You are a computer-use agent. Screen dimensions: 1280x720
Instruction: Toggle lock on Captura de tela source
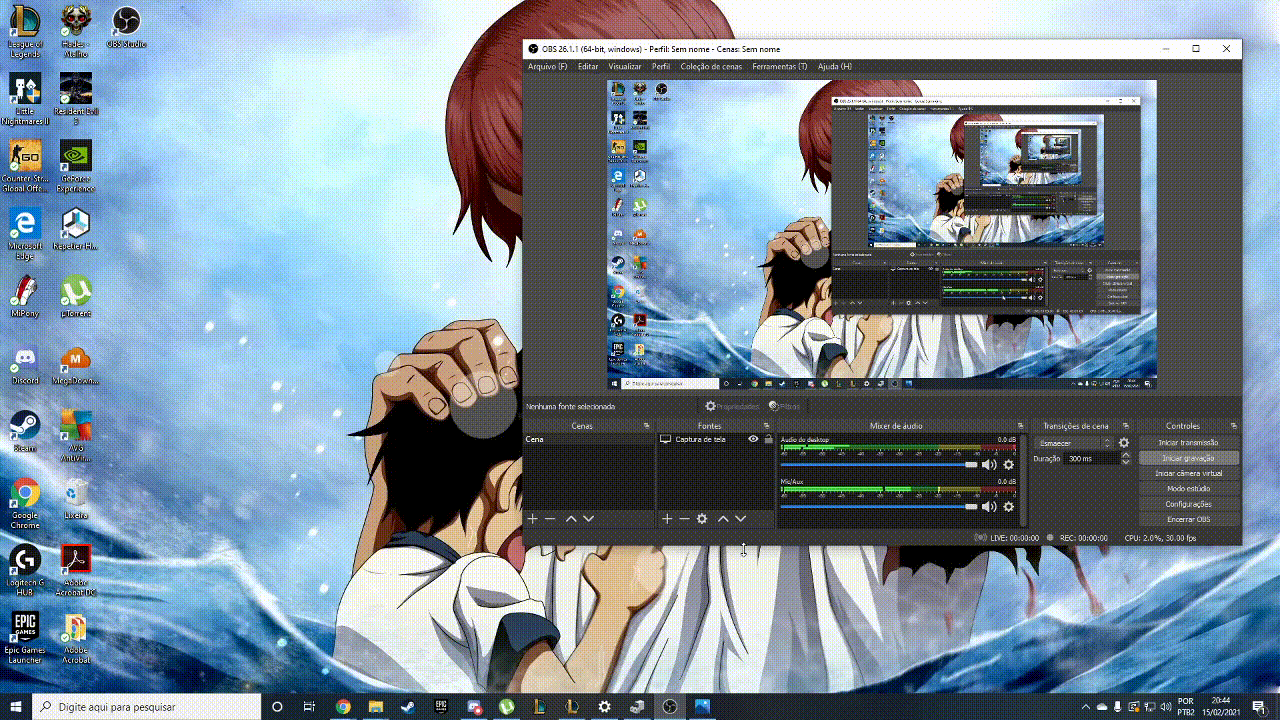pyautogui.click(x=768, y=439)
